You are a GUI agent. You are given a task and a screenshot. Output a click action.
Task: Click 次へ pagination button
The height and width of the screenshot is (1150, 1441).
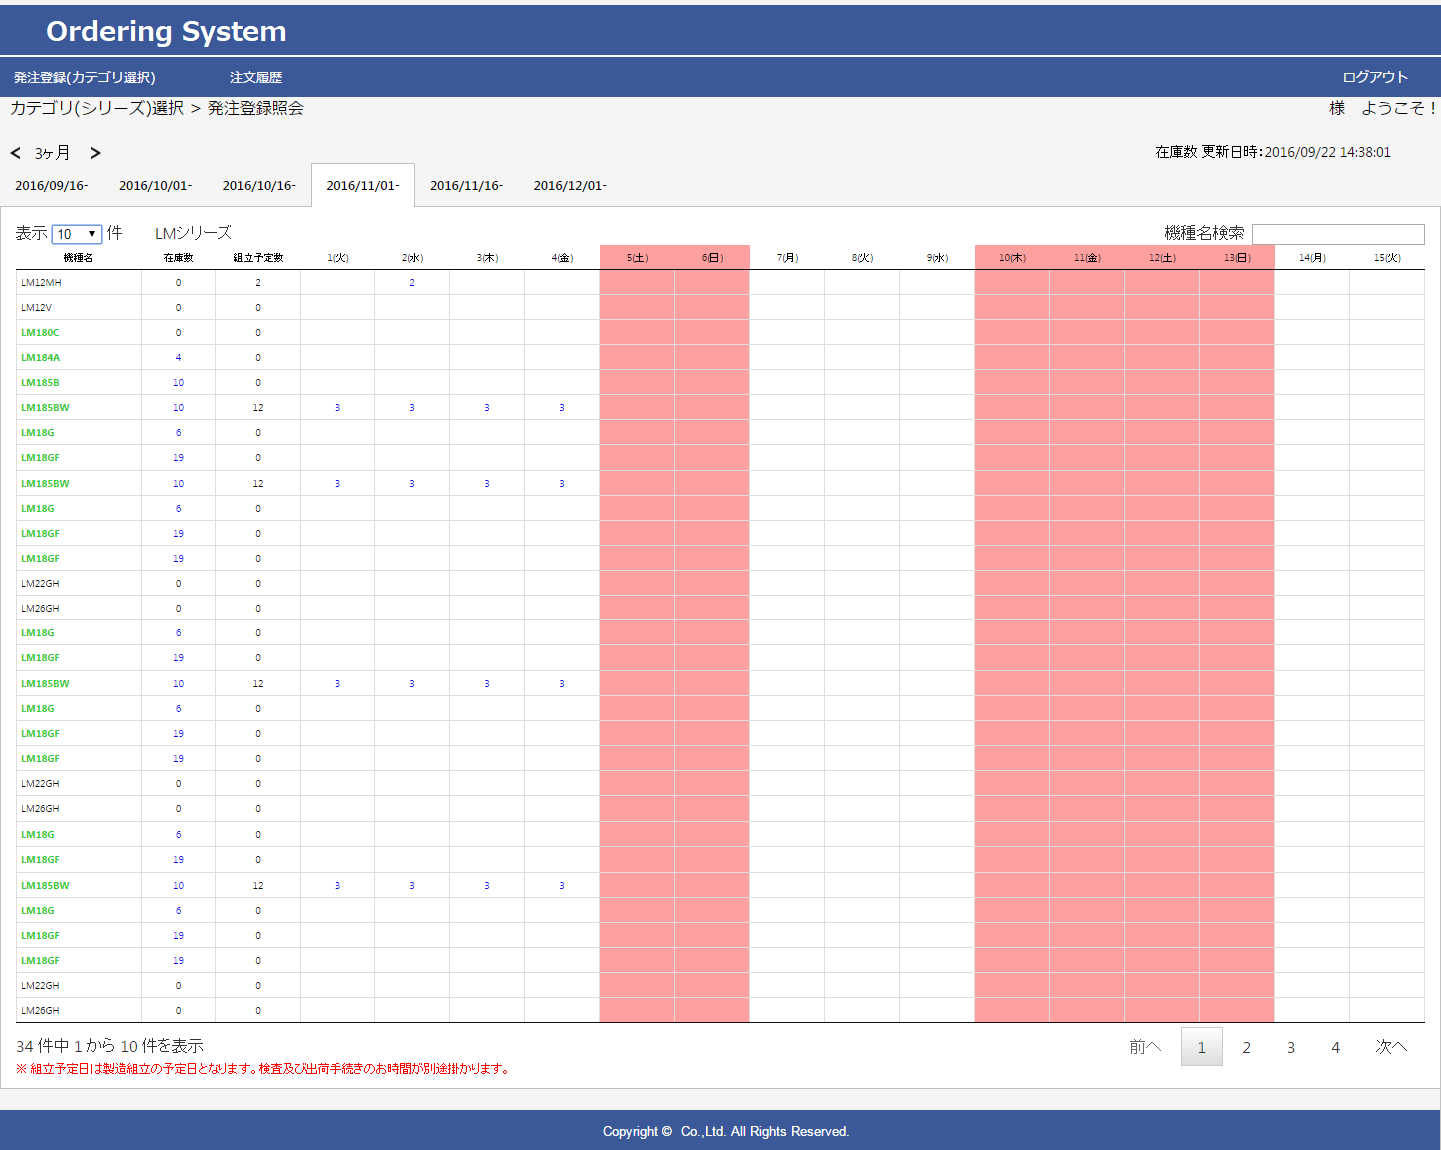1391,1047
